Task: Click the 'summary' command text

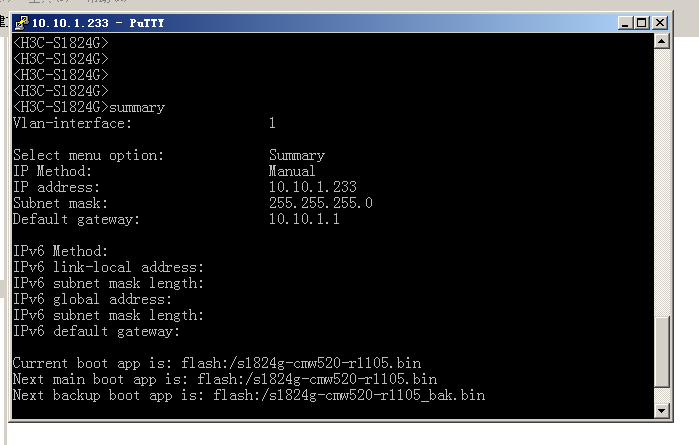Action: coord(137,107)
